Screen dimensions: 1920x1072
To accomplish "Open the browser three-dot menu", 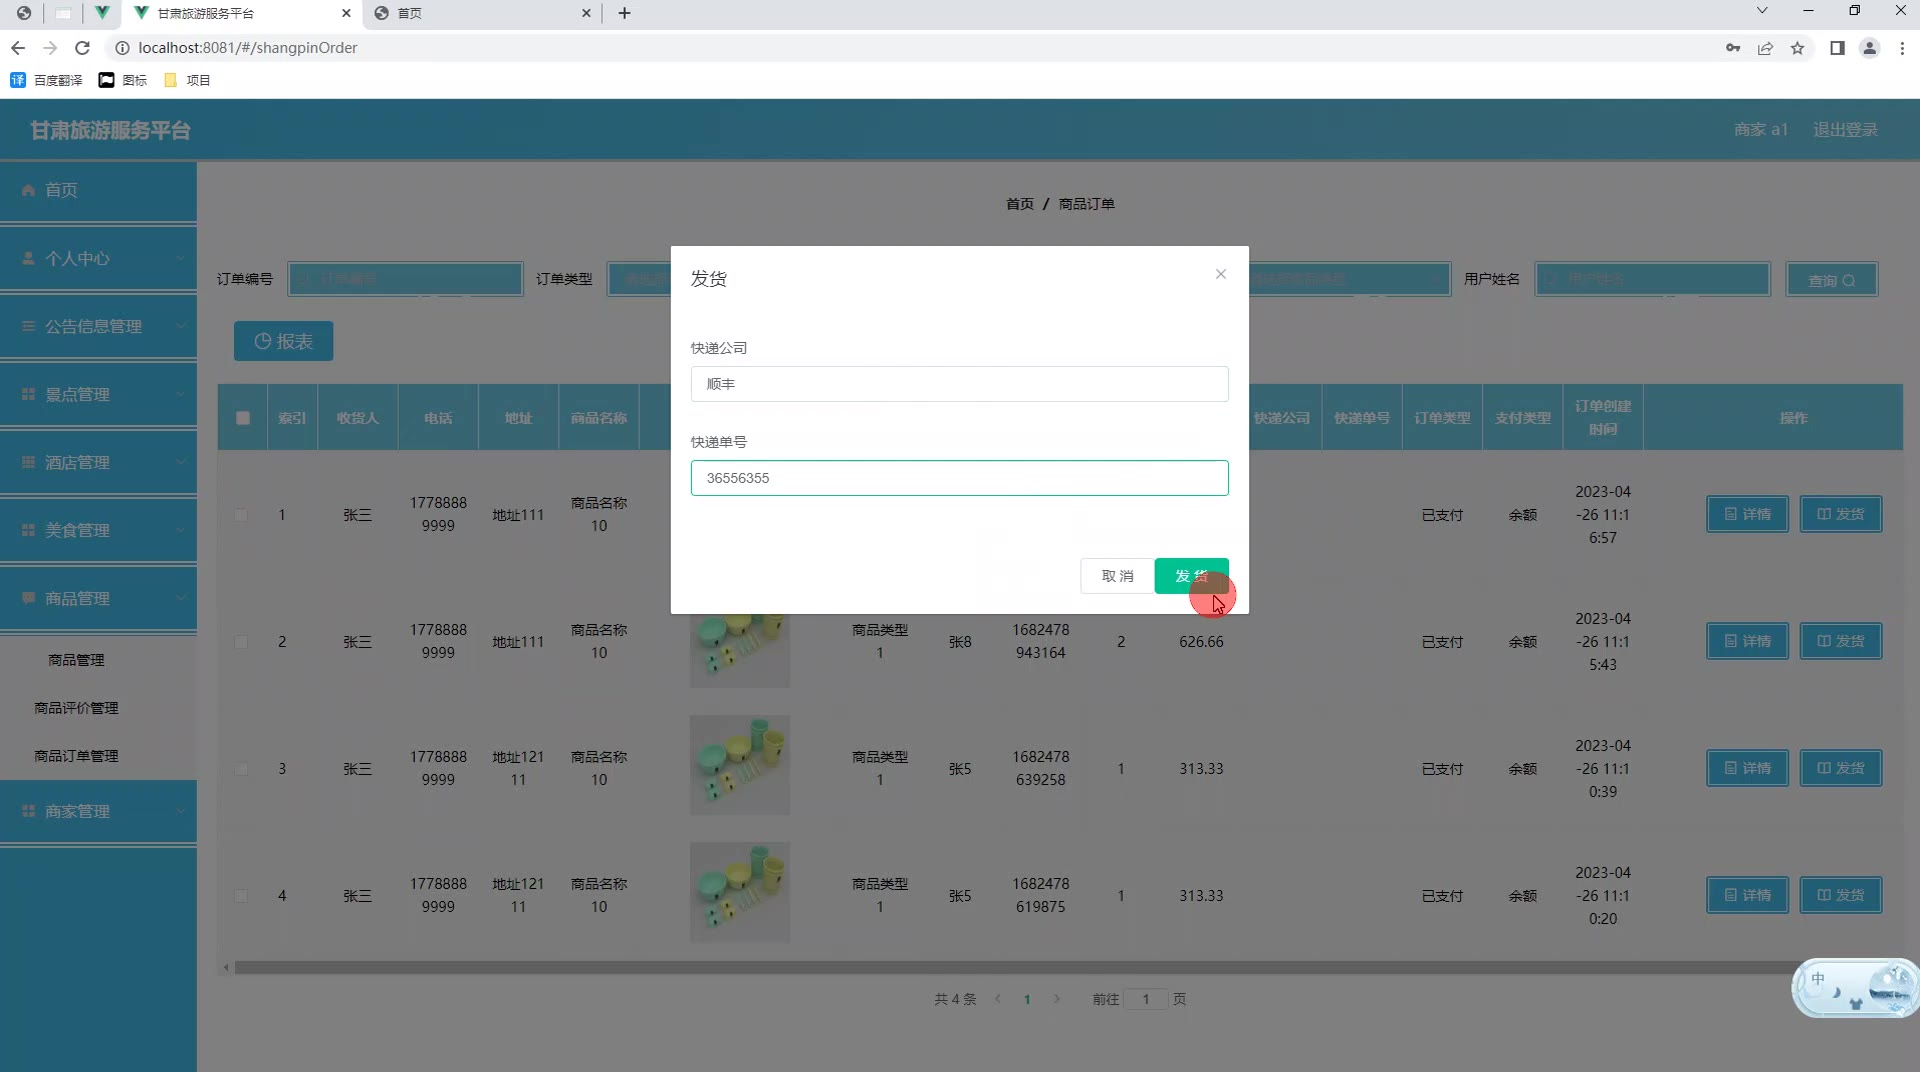I will coord(1902,48).
